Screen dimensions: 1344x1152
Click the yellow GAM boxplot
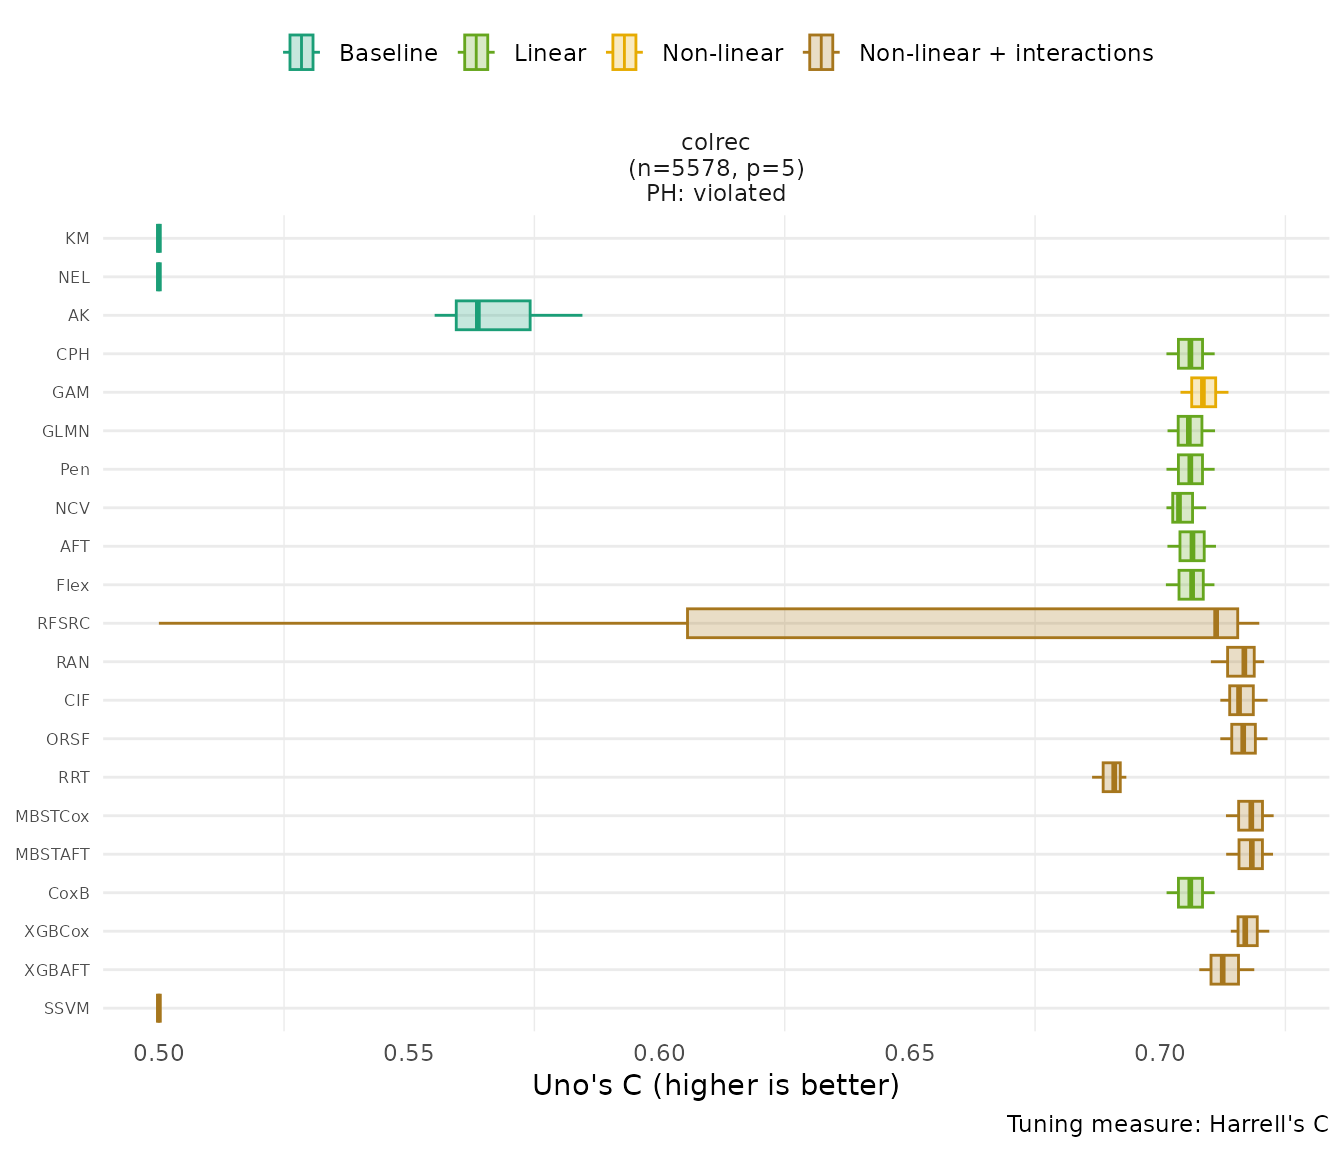(1203, 392)
